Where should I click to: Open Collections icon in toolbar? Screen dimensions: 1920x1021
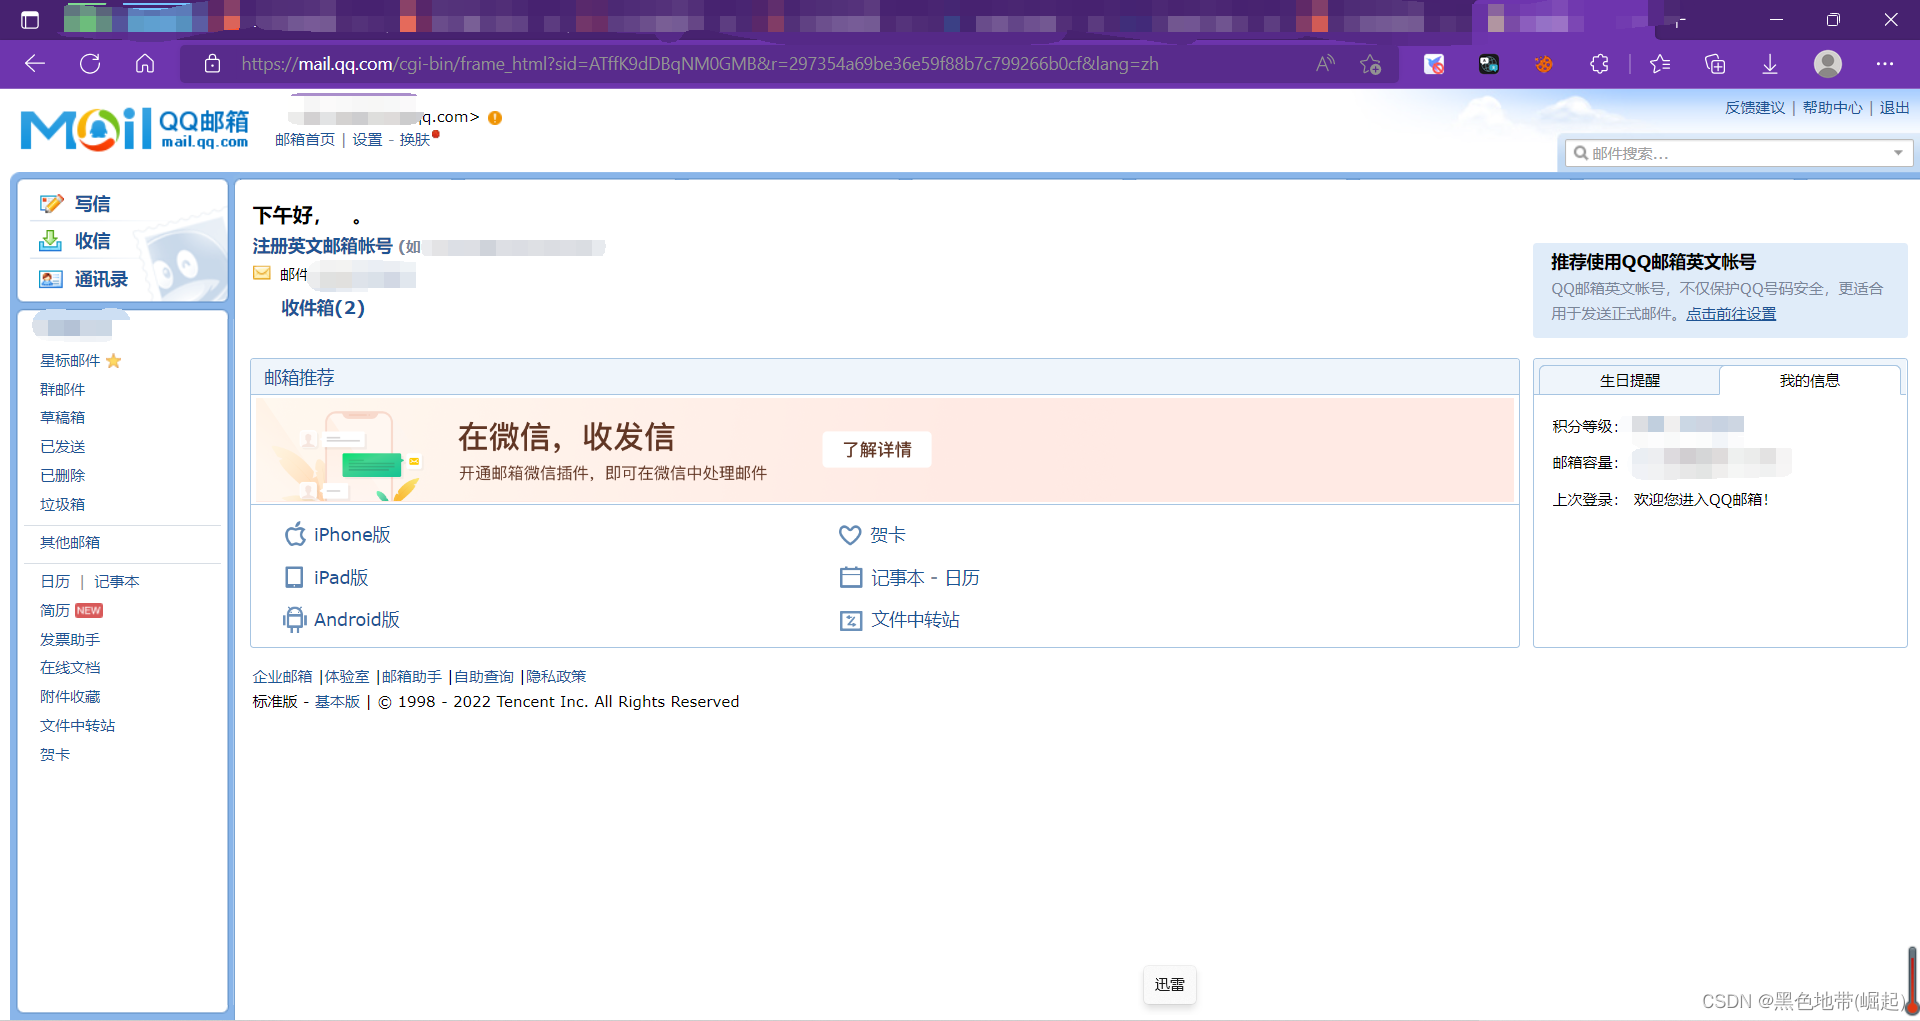pos(1715,64)
